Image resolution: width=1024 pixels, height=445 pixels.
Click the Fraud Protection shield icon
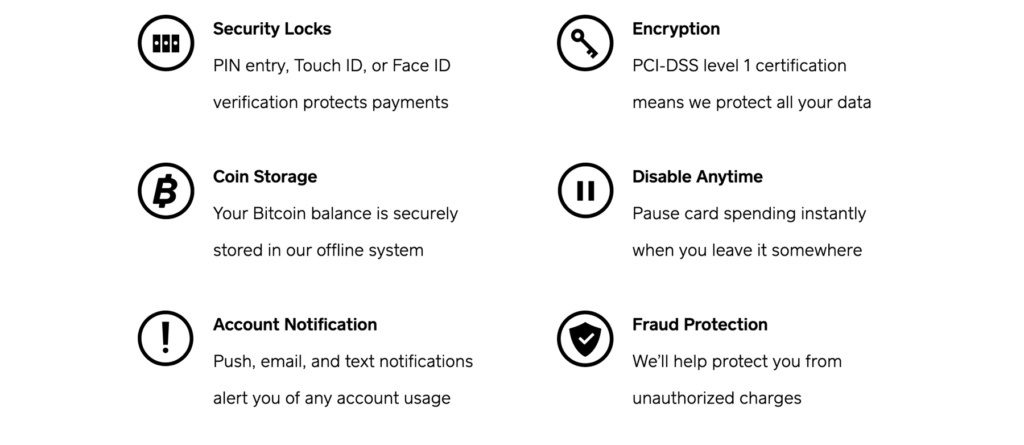(584, 338)
